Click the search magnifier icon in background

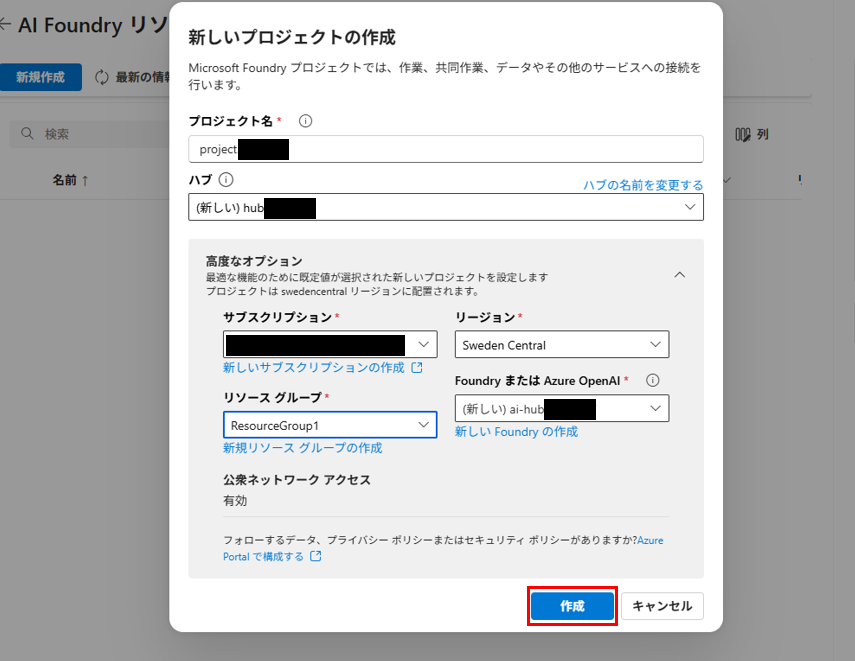click(x=27, y=134)
